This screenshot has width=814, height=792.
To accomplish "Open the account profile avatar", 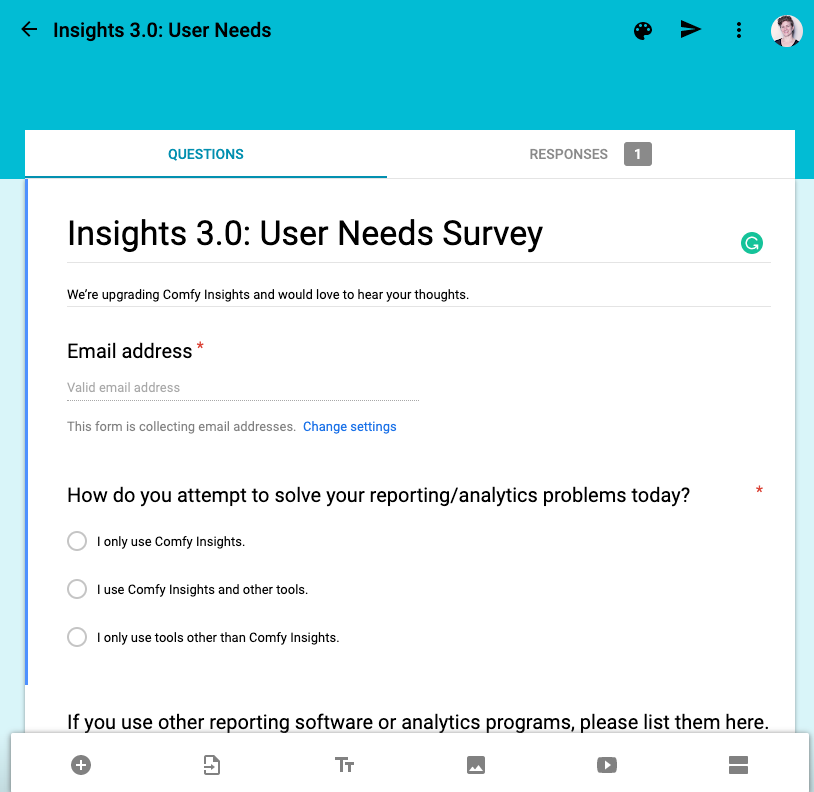I will [x=786, y=30].
